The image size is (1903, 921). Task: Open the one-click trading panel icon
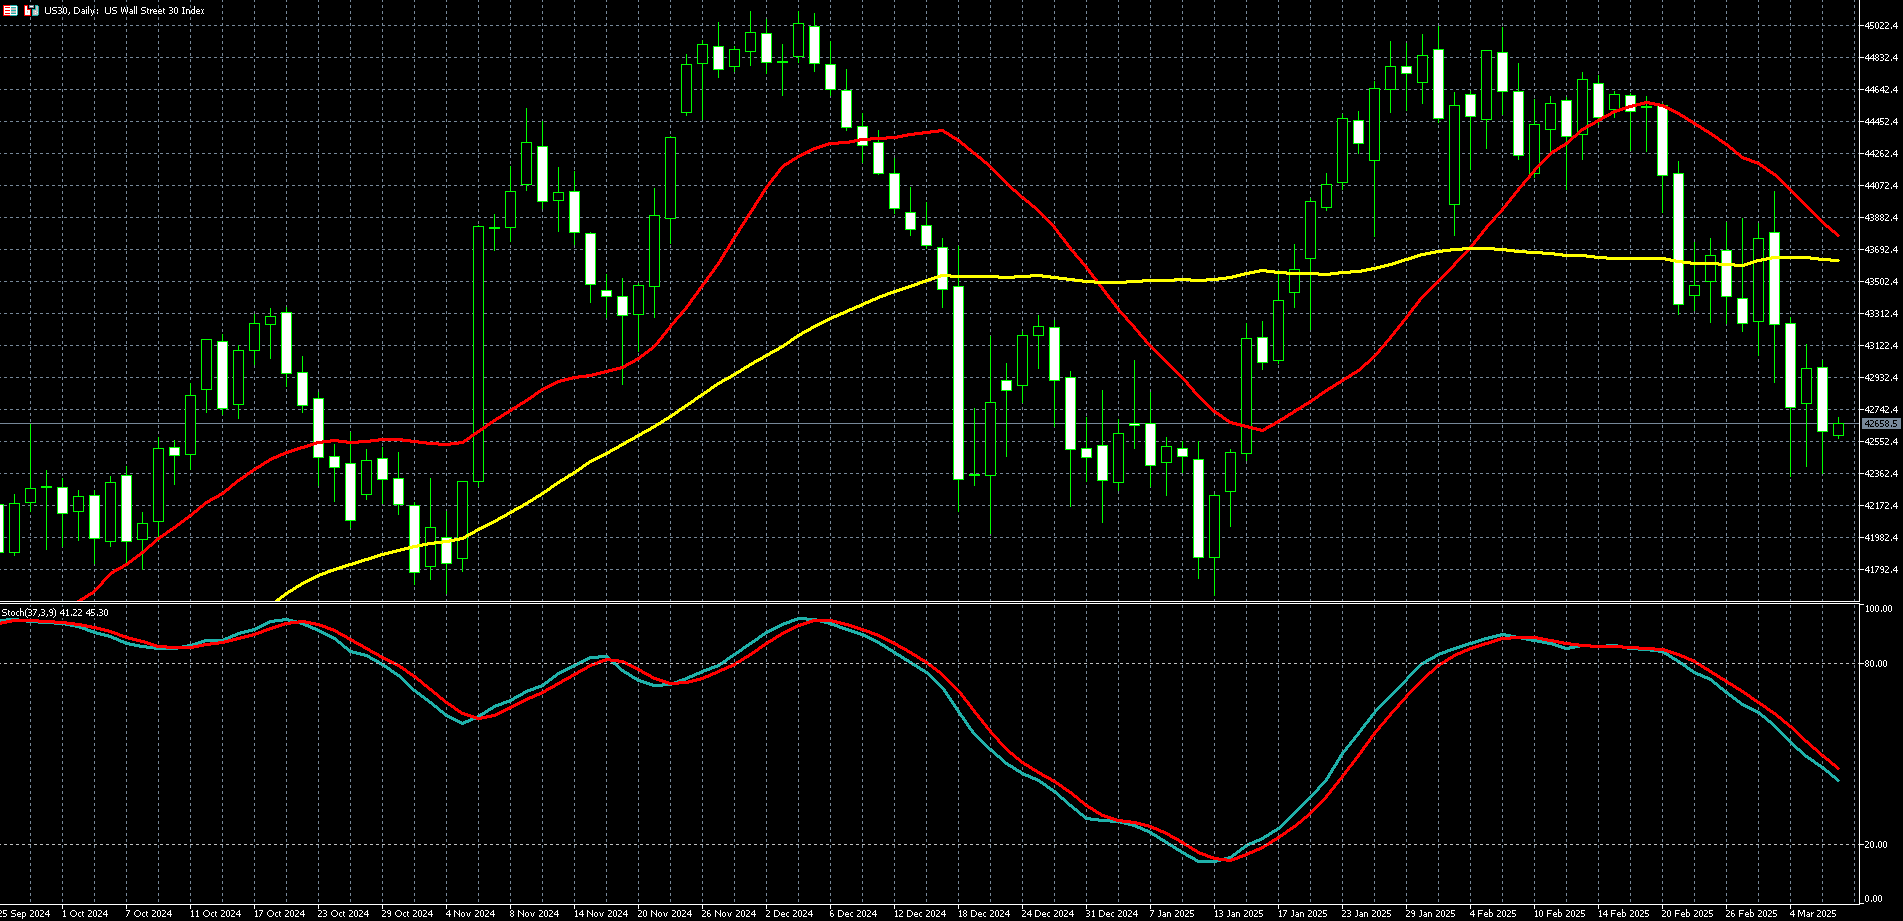[10, 10]
